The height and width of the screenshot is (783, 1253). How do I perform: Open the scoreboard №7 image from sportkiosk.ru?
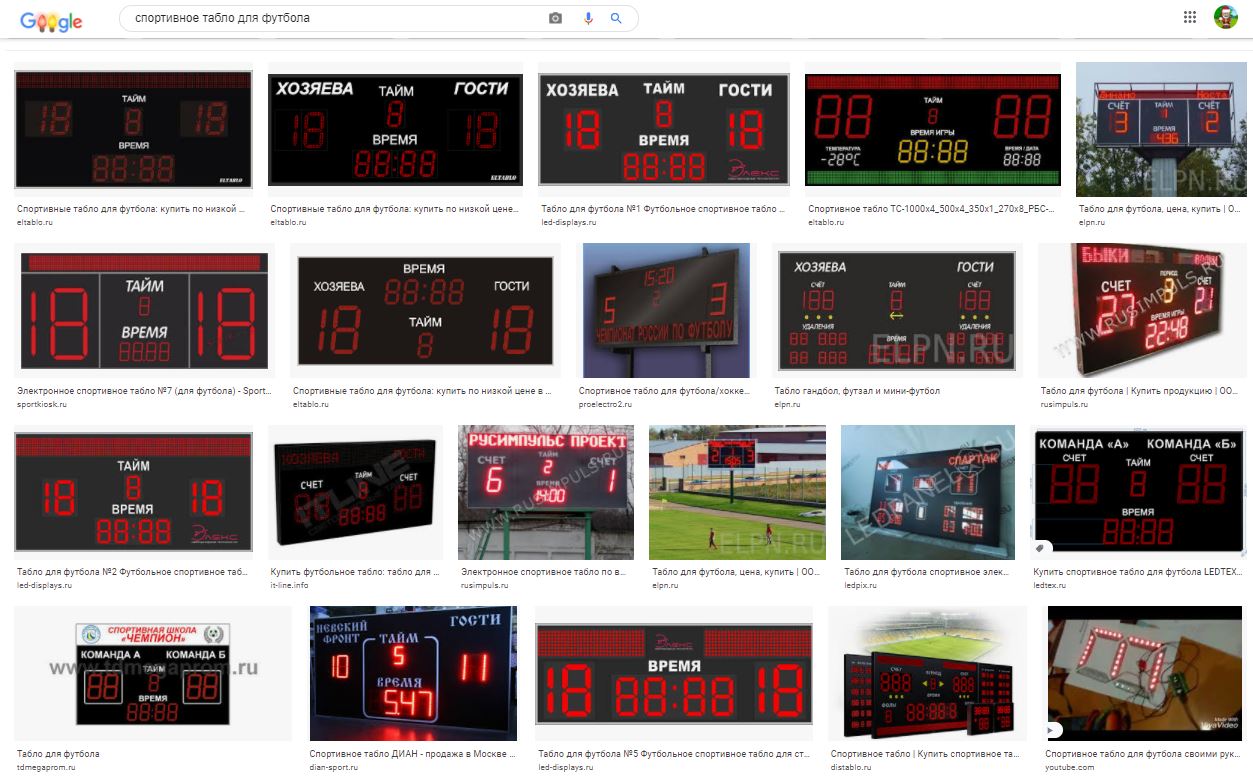pos(144,310)
